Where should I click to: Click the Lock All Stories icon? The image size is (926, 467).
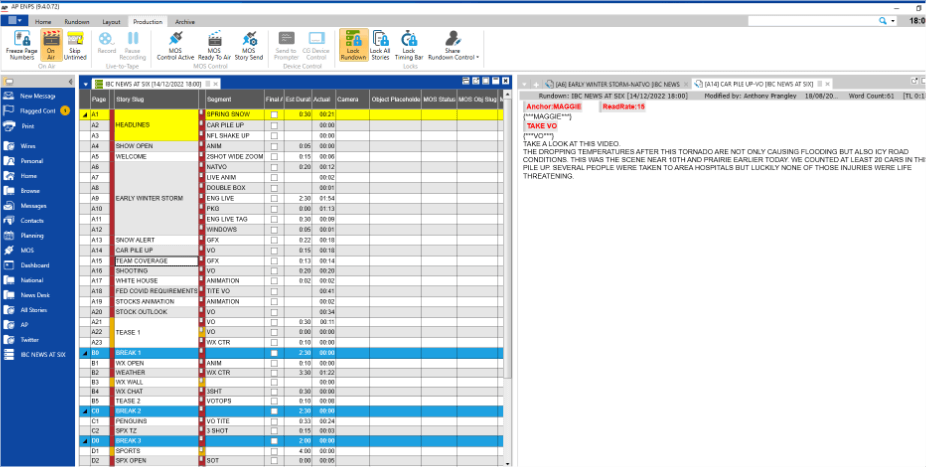tap(380, 46)
